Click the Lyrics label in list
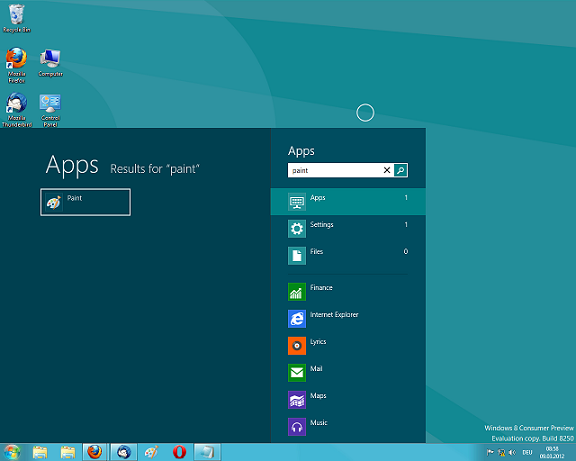The image size is (576, 461). pyautogui.click(x=318, y=342)
